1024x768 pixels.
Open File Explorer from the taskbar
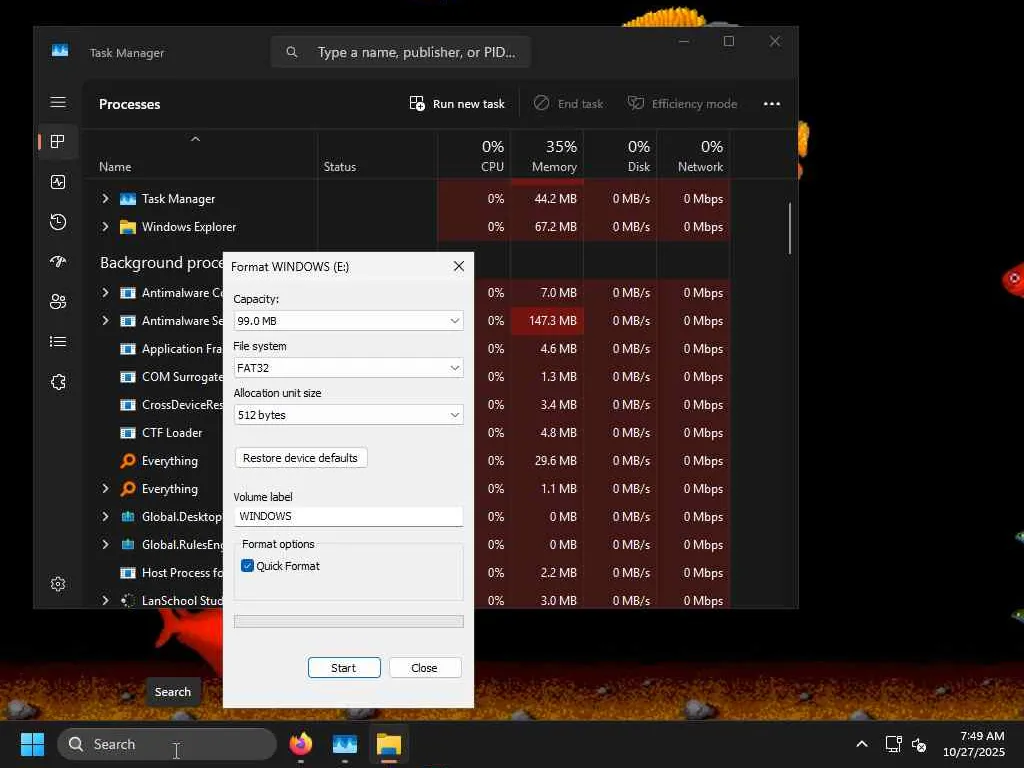coord(389,744)
